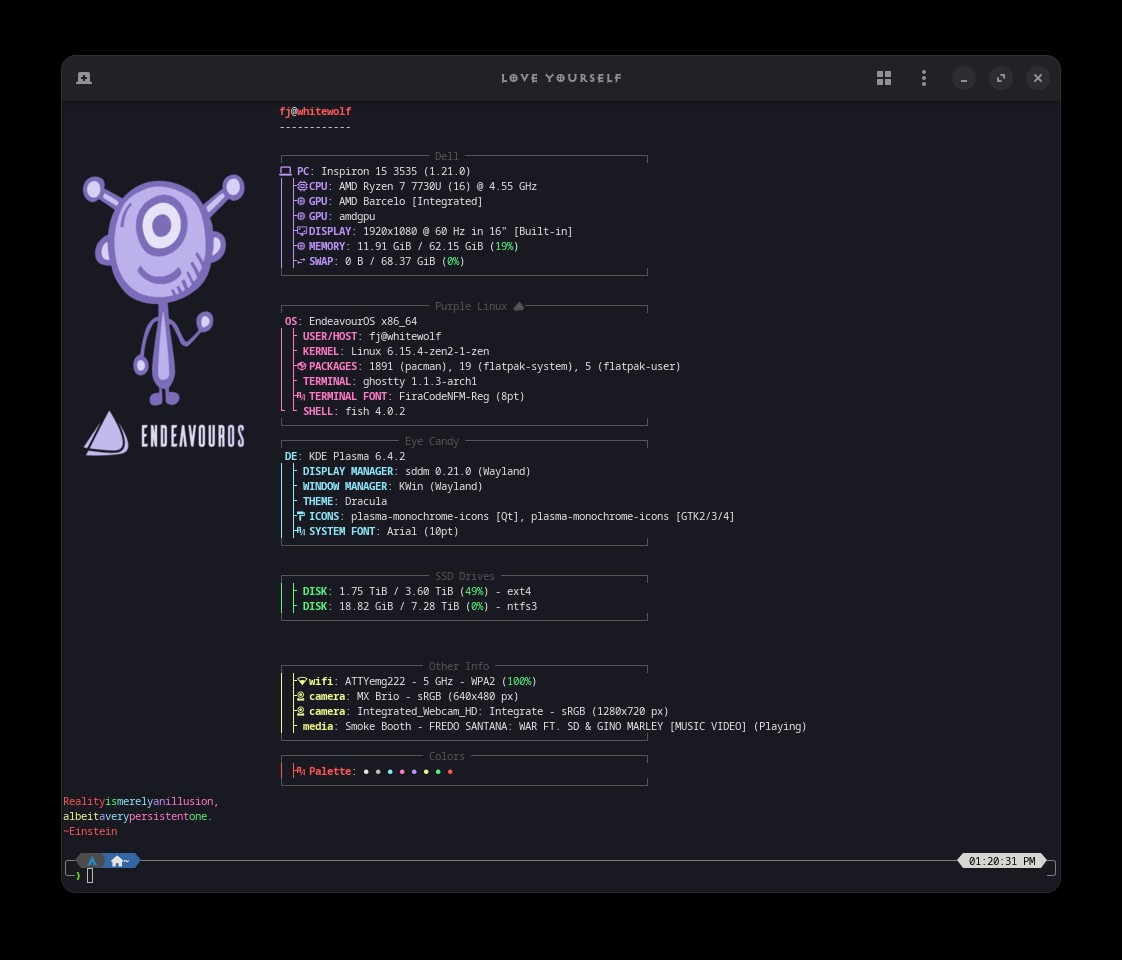
Task: Pick the cyan palette dot
Action: (390, 772)
